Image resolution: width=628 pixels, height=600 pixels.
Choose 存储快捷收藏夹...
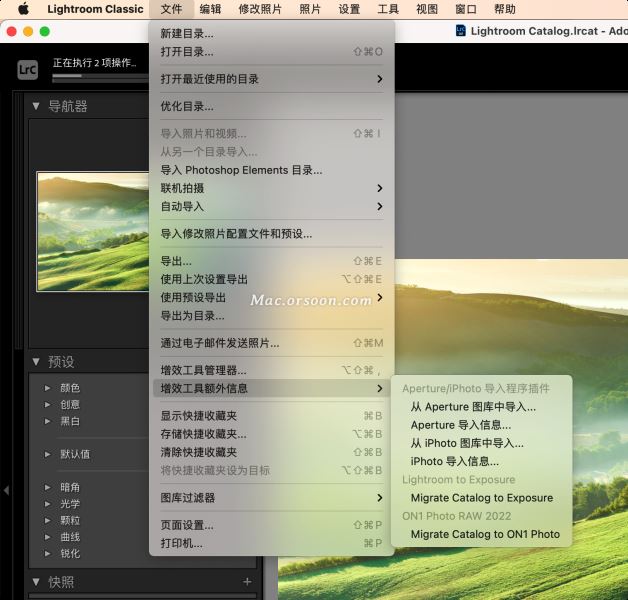(272, 434)
